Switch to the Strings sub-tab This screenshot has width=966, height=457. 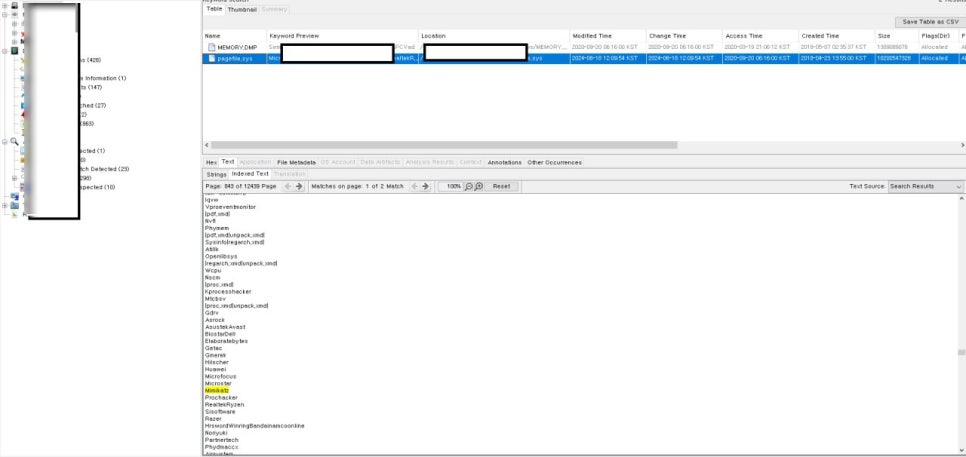216,175
